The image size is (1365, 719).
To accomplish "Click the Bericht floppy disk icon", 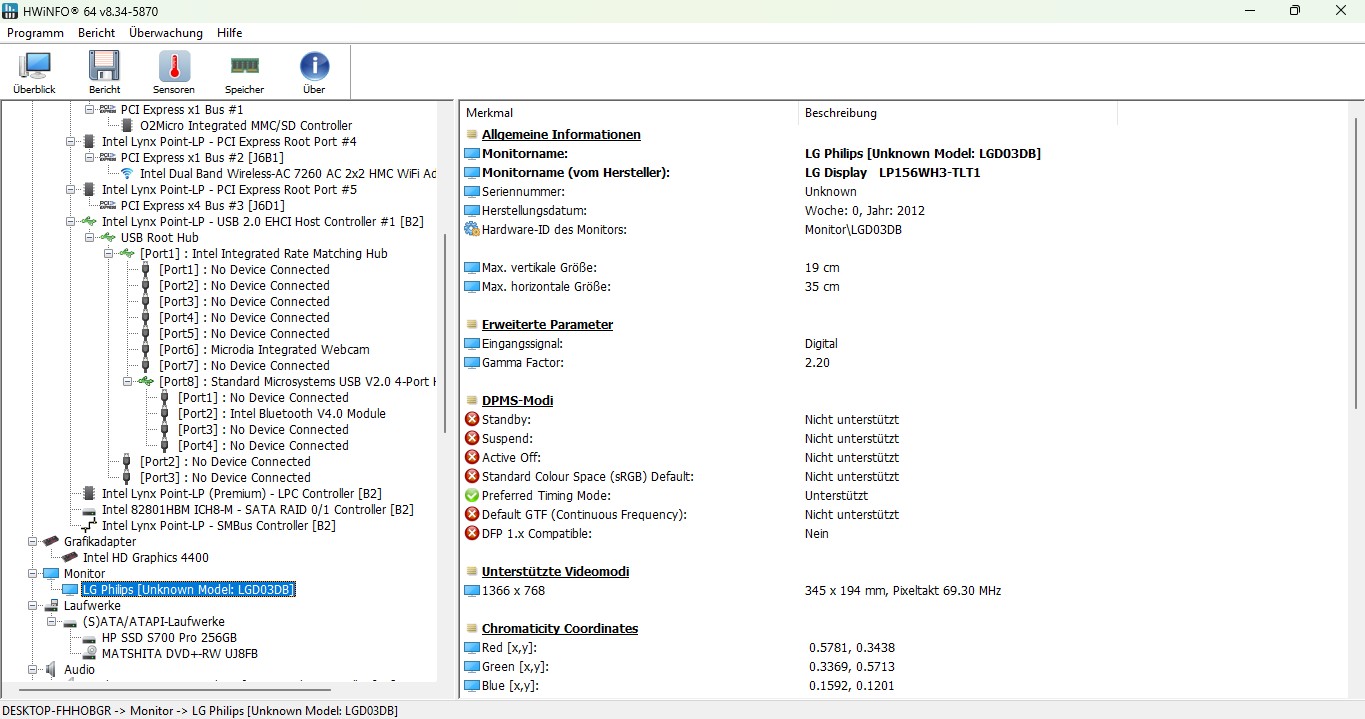I will [104, 72].
